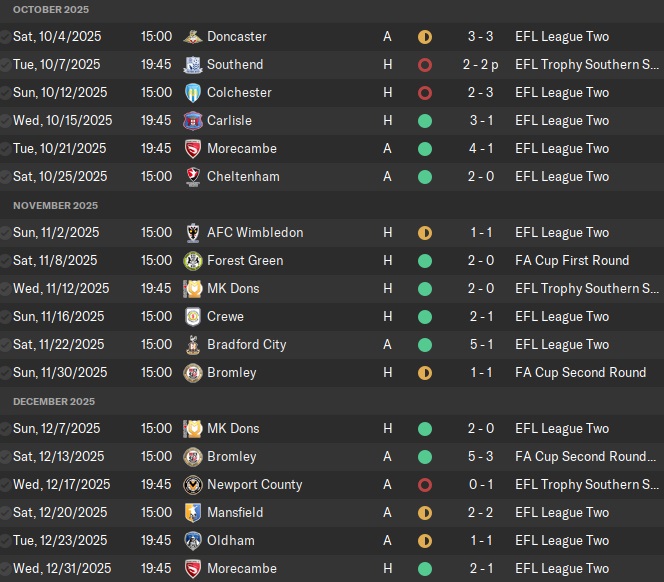This screenshot has width=664, height=582.
Task: Click the Newport County badge icon
Action: (x=192, y=485)
